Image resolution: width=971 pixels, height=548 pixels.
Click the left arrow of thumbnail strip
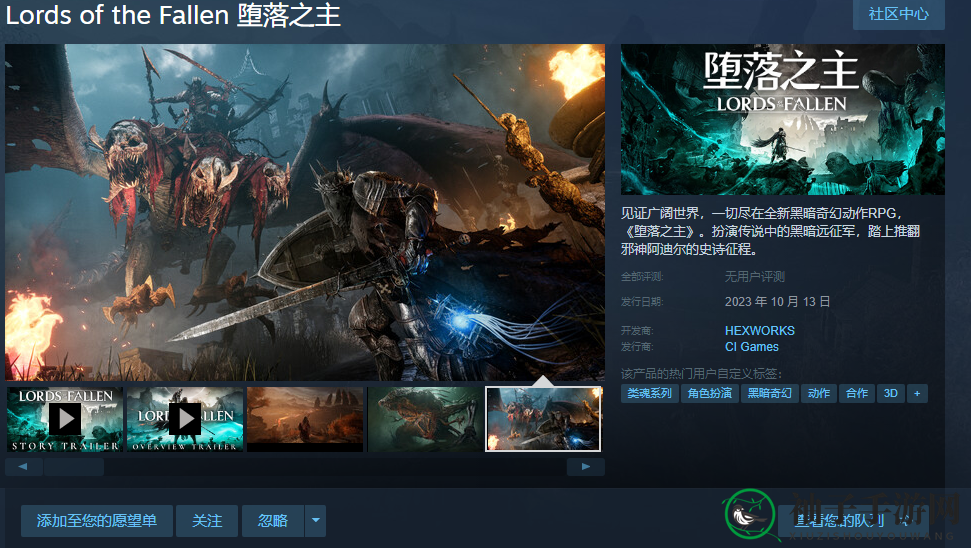coord(24,467)
